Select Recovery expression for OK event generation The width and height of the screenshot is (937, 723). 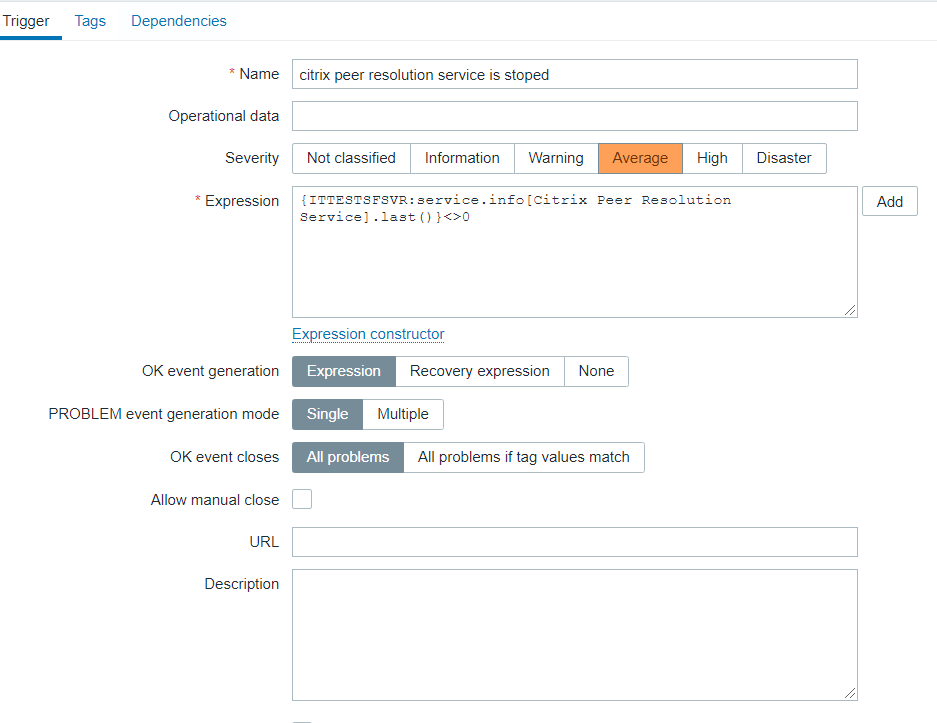(x=480, y=371)
